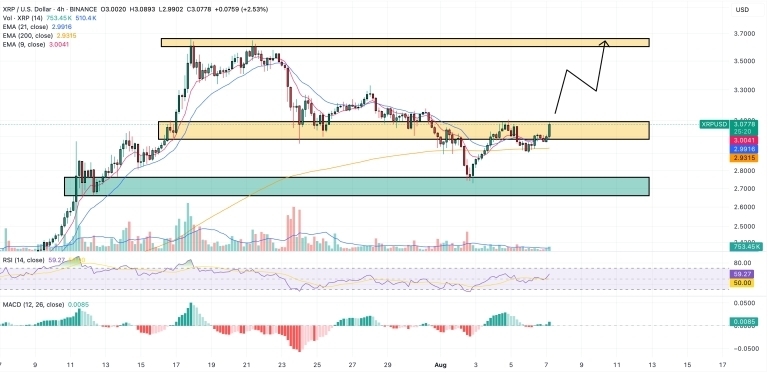Click the orange 2.9315 EMA price tag
The width and height of the screenshot is (768, 373).
click(744, 158)
